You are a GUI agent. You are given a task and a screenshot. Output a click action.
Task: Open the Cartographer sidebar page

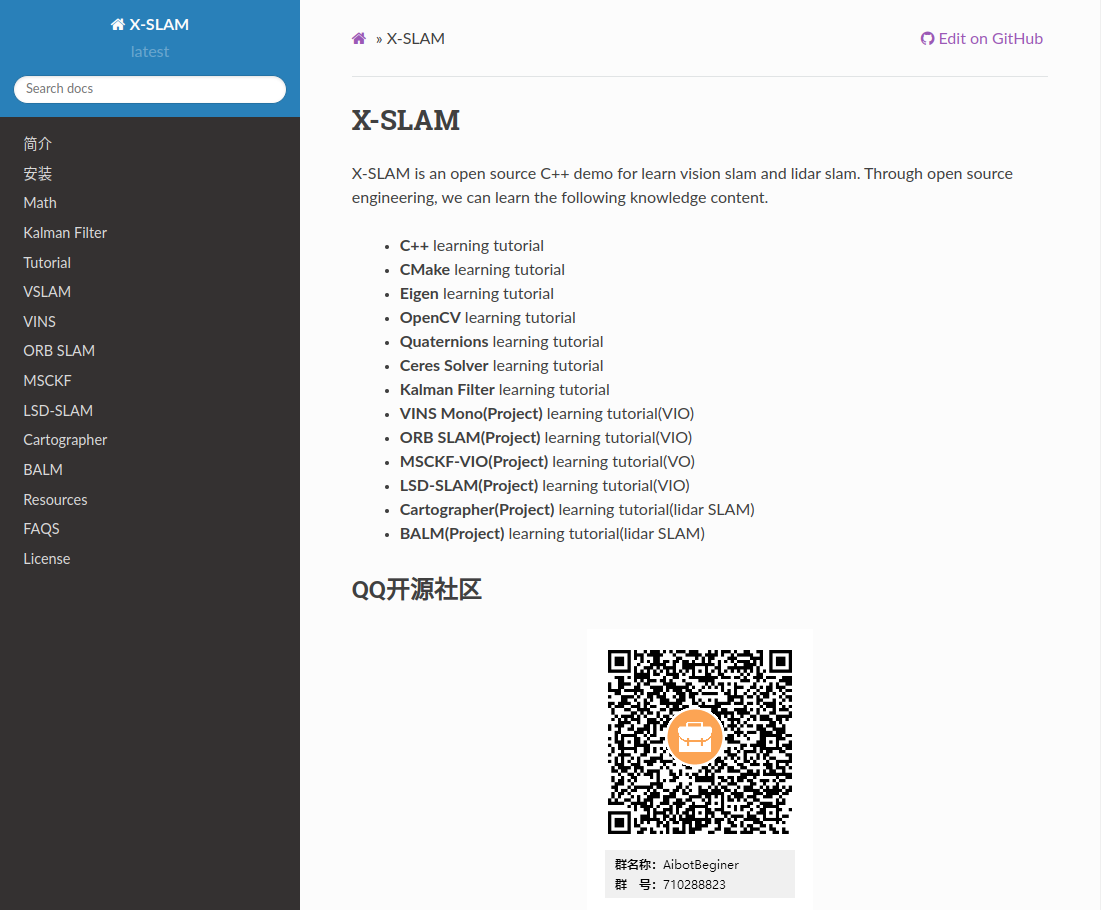pyautogui.click(x=65, y=440)
